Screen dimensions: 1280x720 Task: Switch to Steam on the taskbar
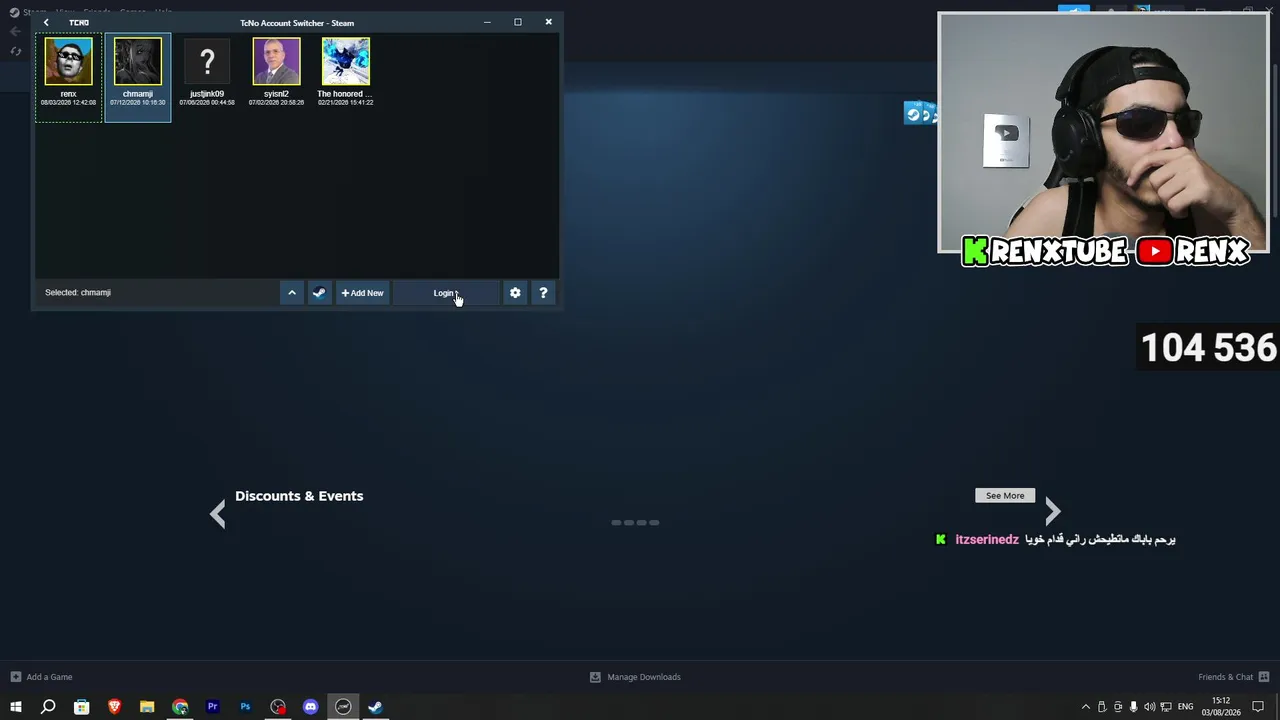[376, 707]
